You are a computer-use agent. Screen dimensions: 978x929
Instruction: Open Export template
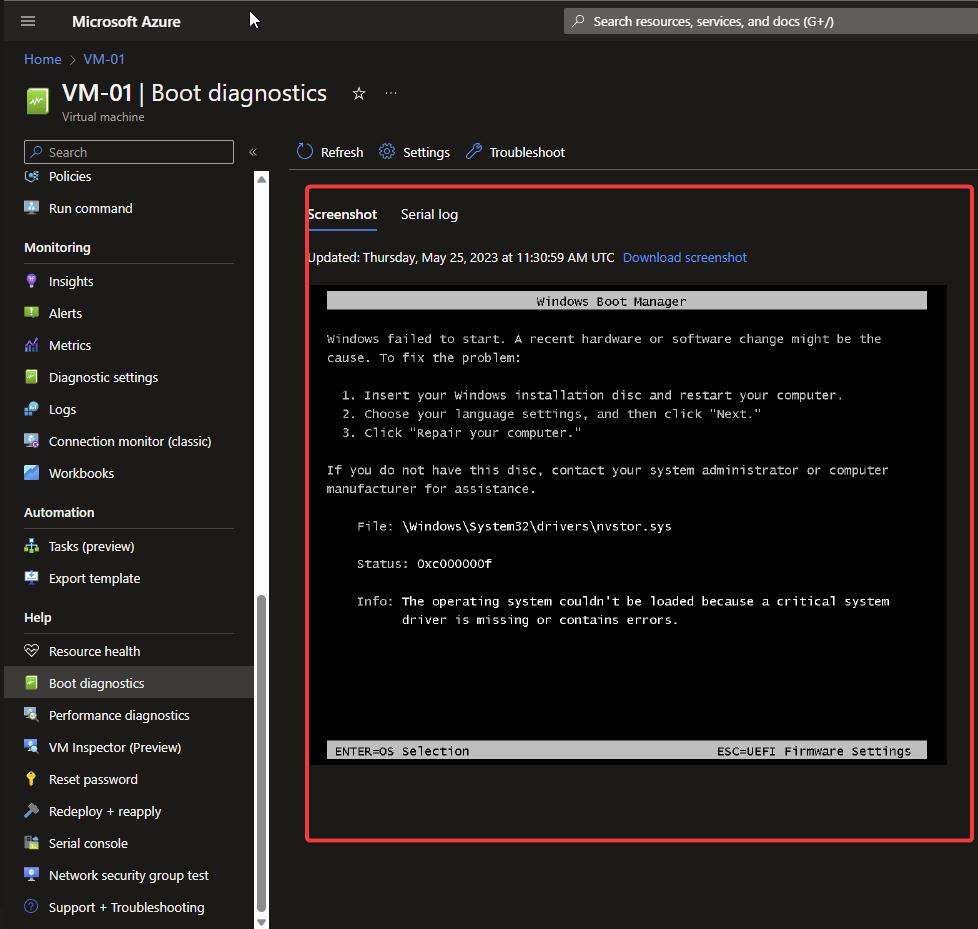pos(92,578)
